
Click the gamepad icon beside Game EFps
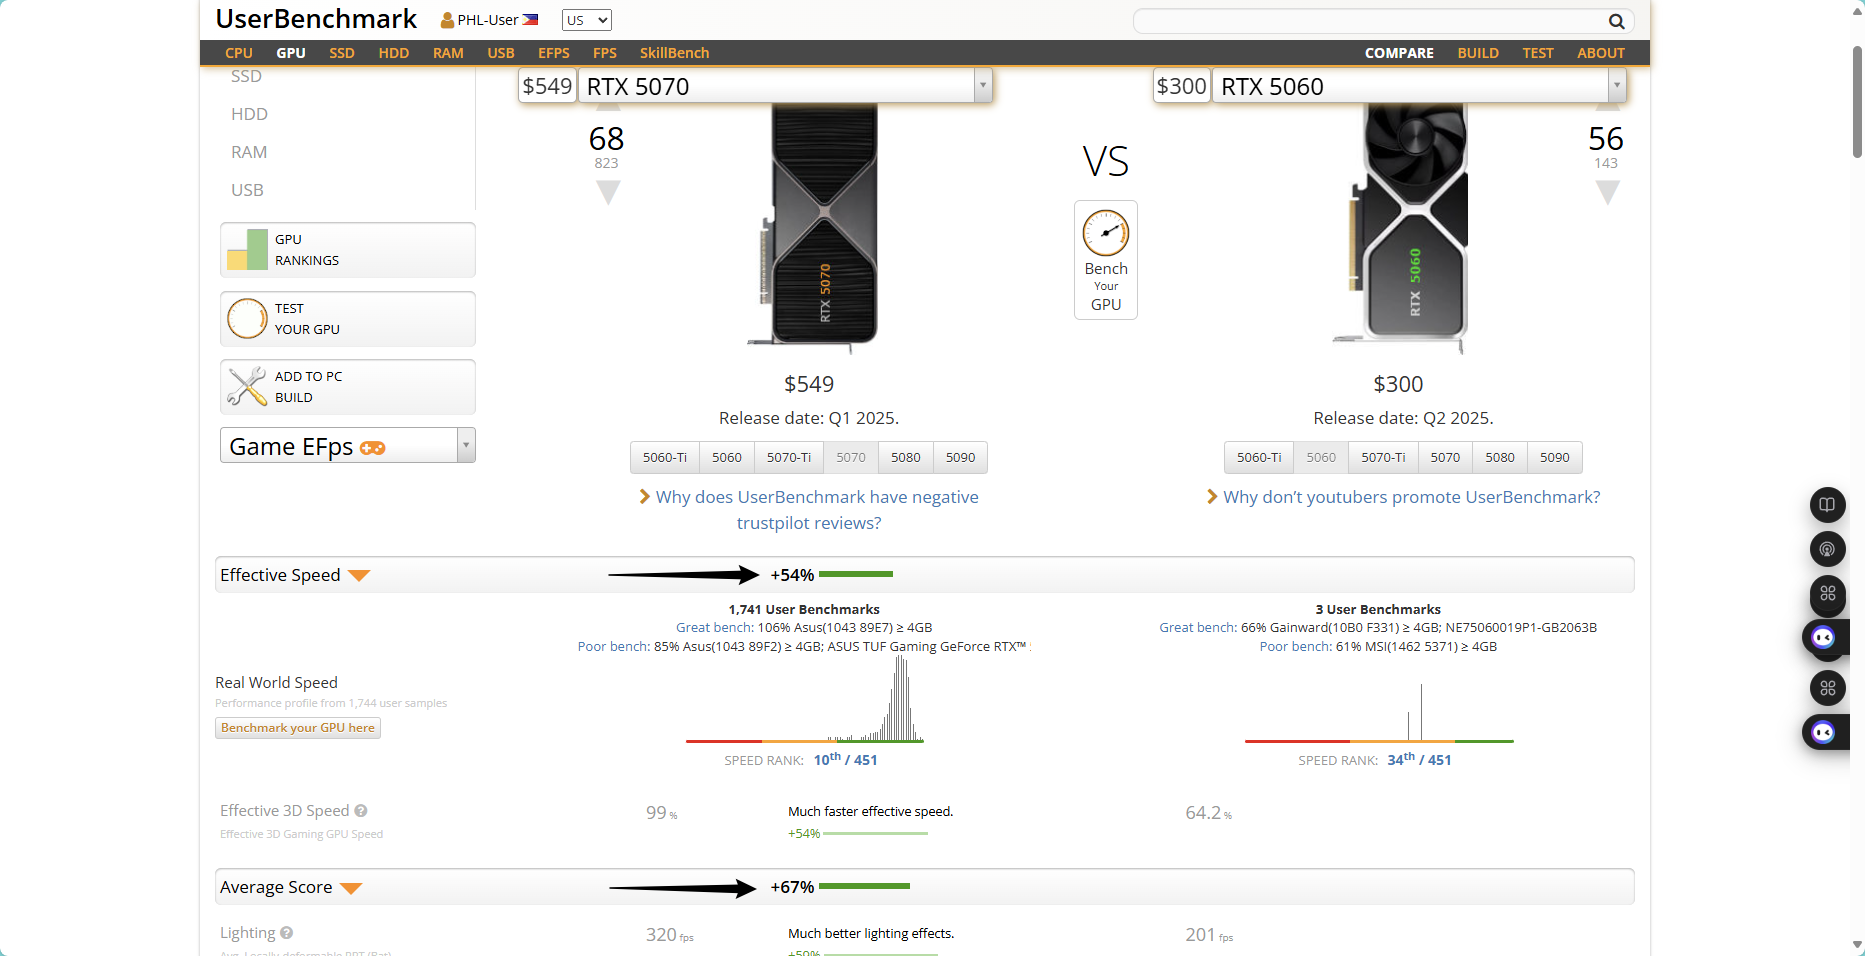373,448
